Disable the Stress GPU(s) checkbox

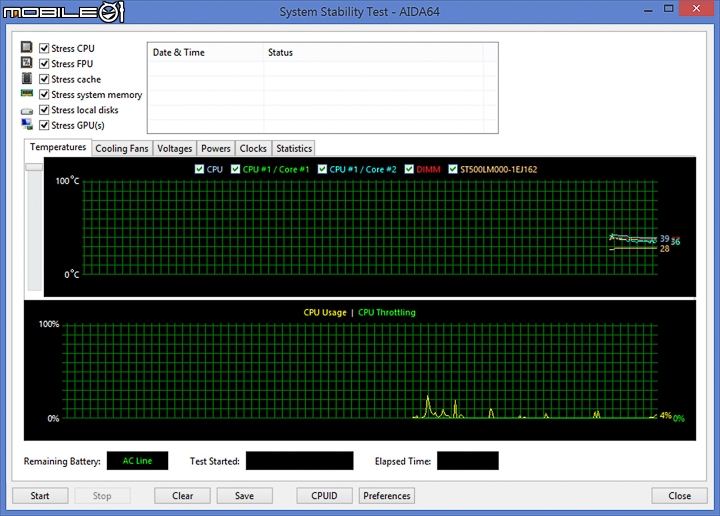[44, 125]
